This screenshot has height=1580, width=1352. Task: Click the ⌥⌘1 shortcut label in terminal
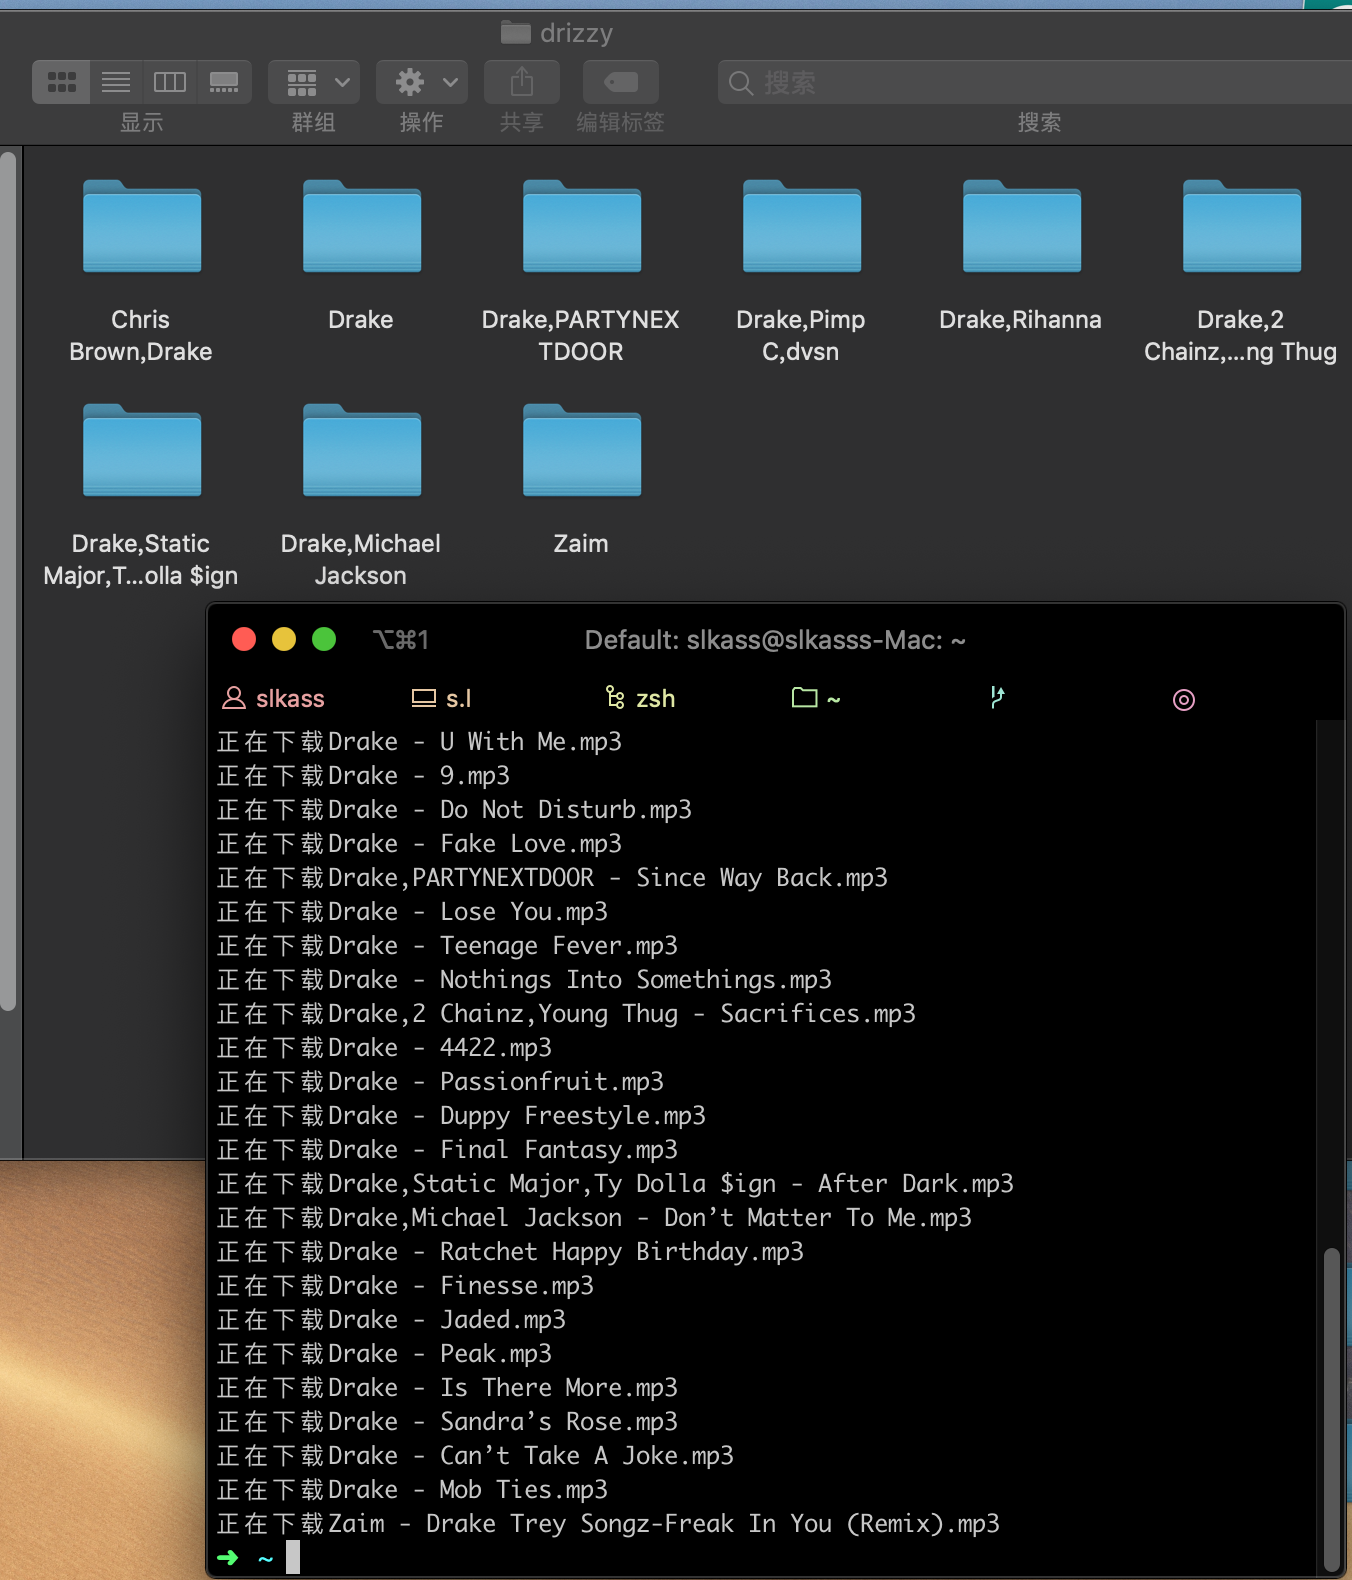click(401, 640)
